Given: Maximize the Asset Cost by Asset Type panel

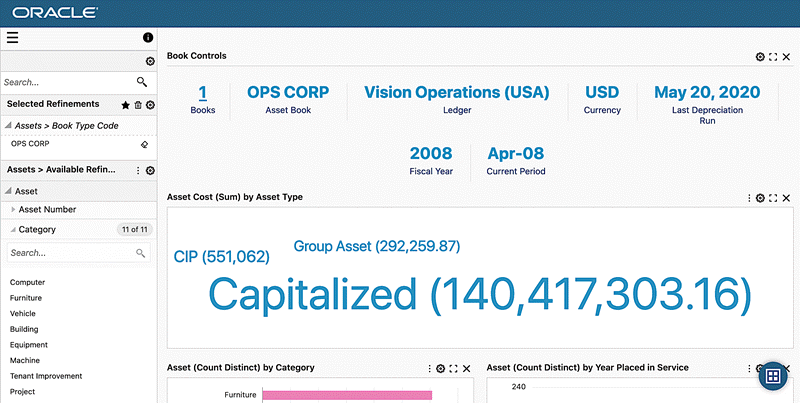Looking at the screenshot, I should point(773,198).
